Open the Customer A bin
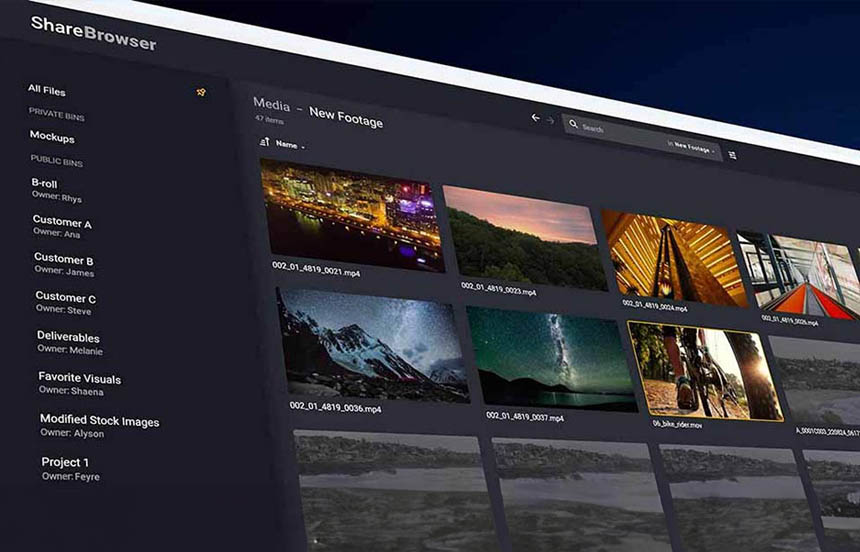 pyautogui.click(x=62, y=227)
